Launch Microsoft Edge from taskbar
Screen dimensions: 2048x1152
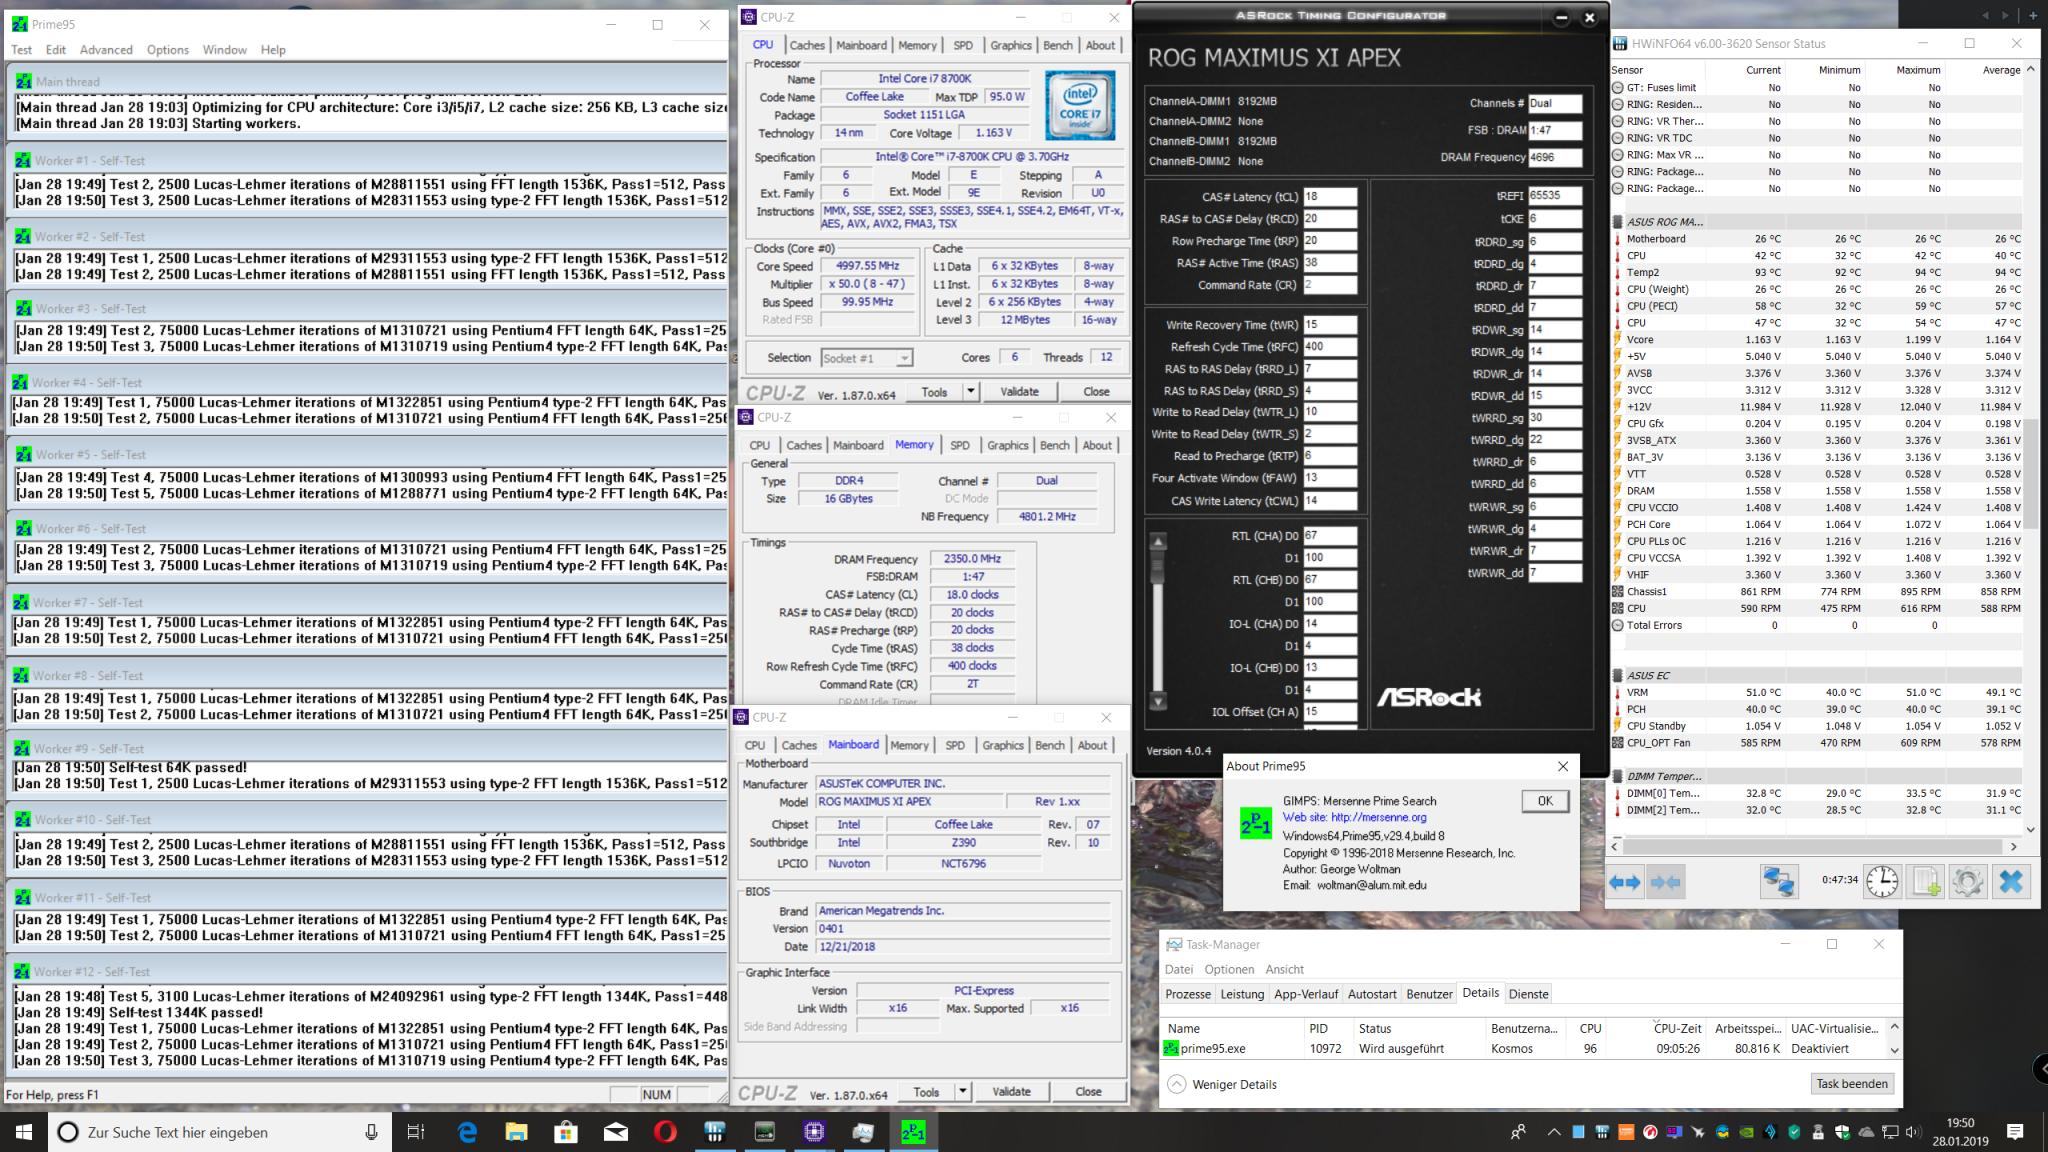(467, 1132)
